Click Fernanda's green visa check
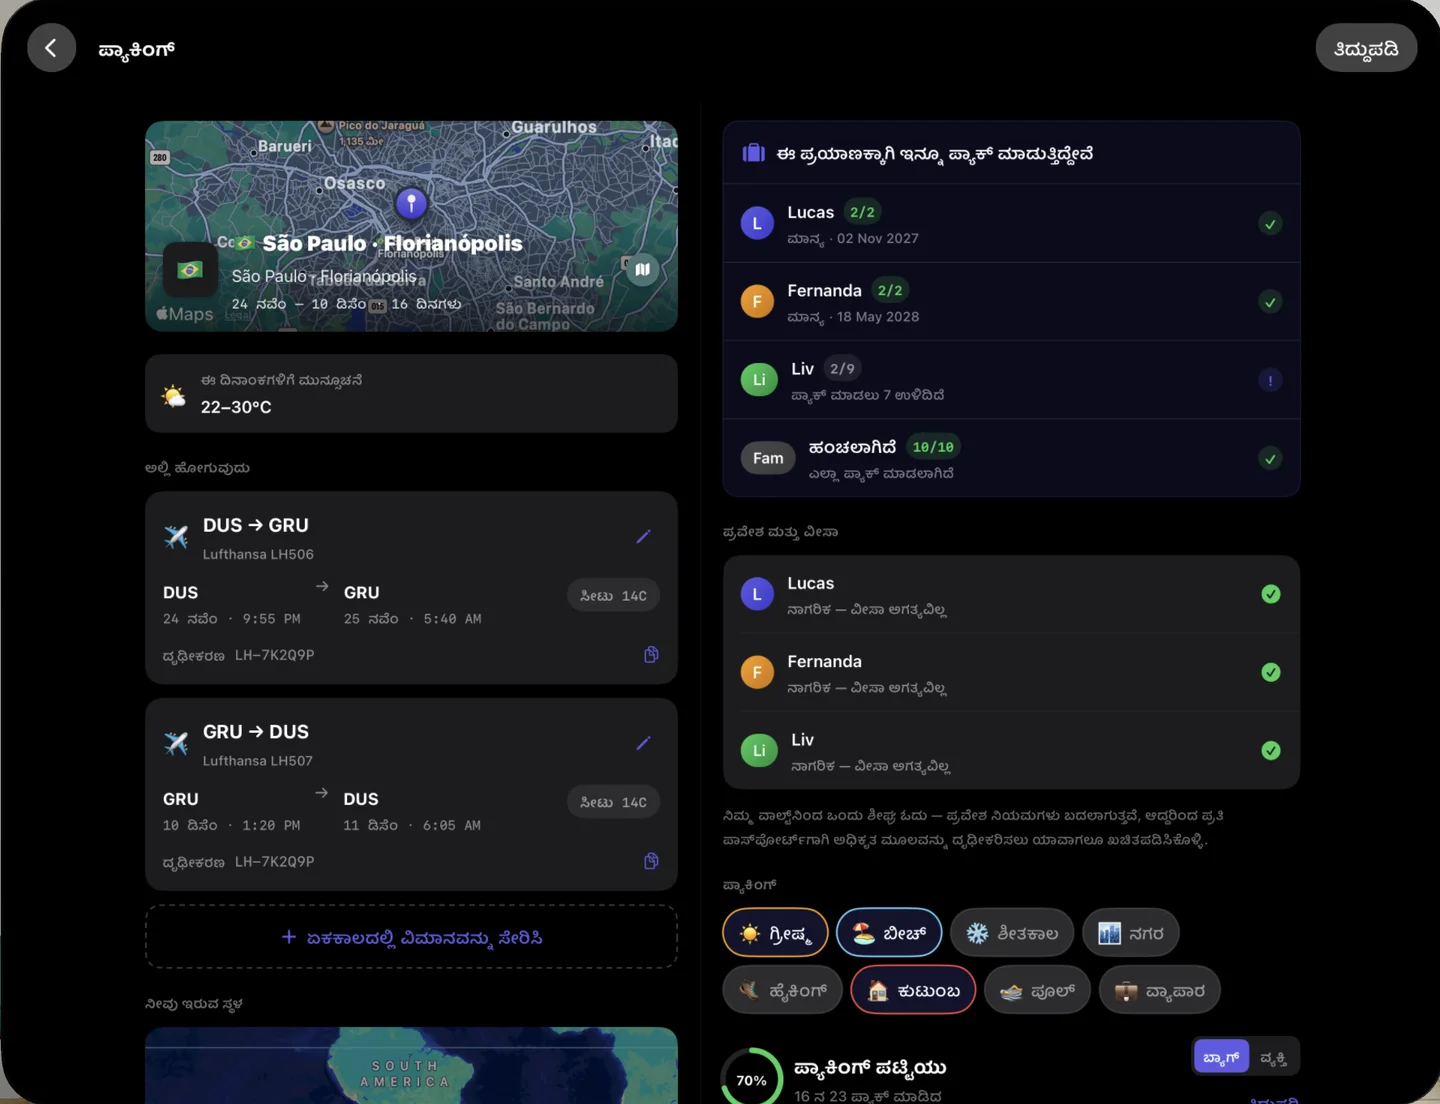The width and height of the screenshot is (1440, 1104). pyautogui.click(x=1271, y=672)
